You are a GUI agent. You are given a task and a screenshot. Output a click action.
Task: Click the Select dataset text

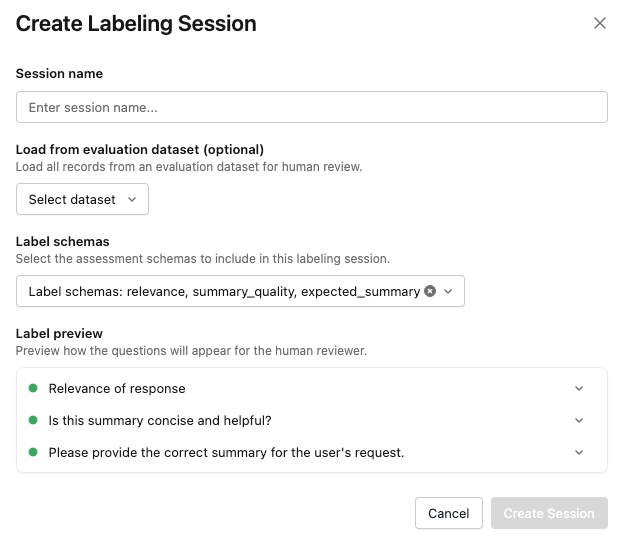(72, 199)
